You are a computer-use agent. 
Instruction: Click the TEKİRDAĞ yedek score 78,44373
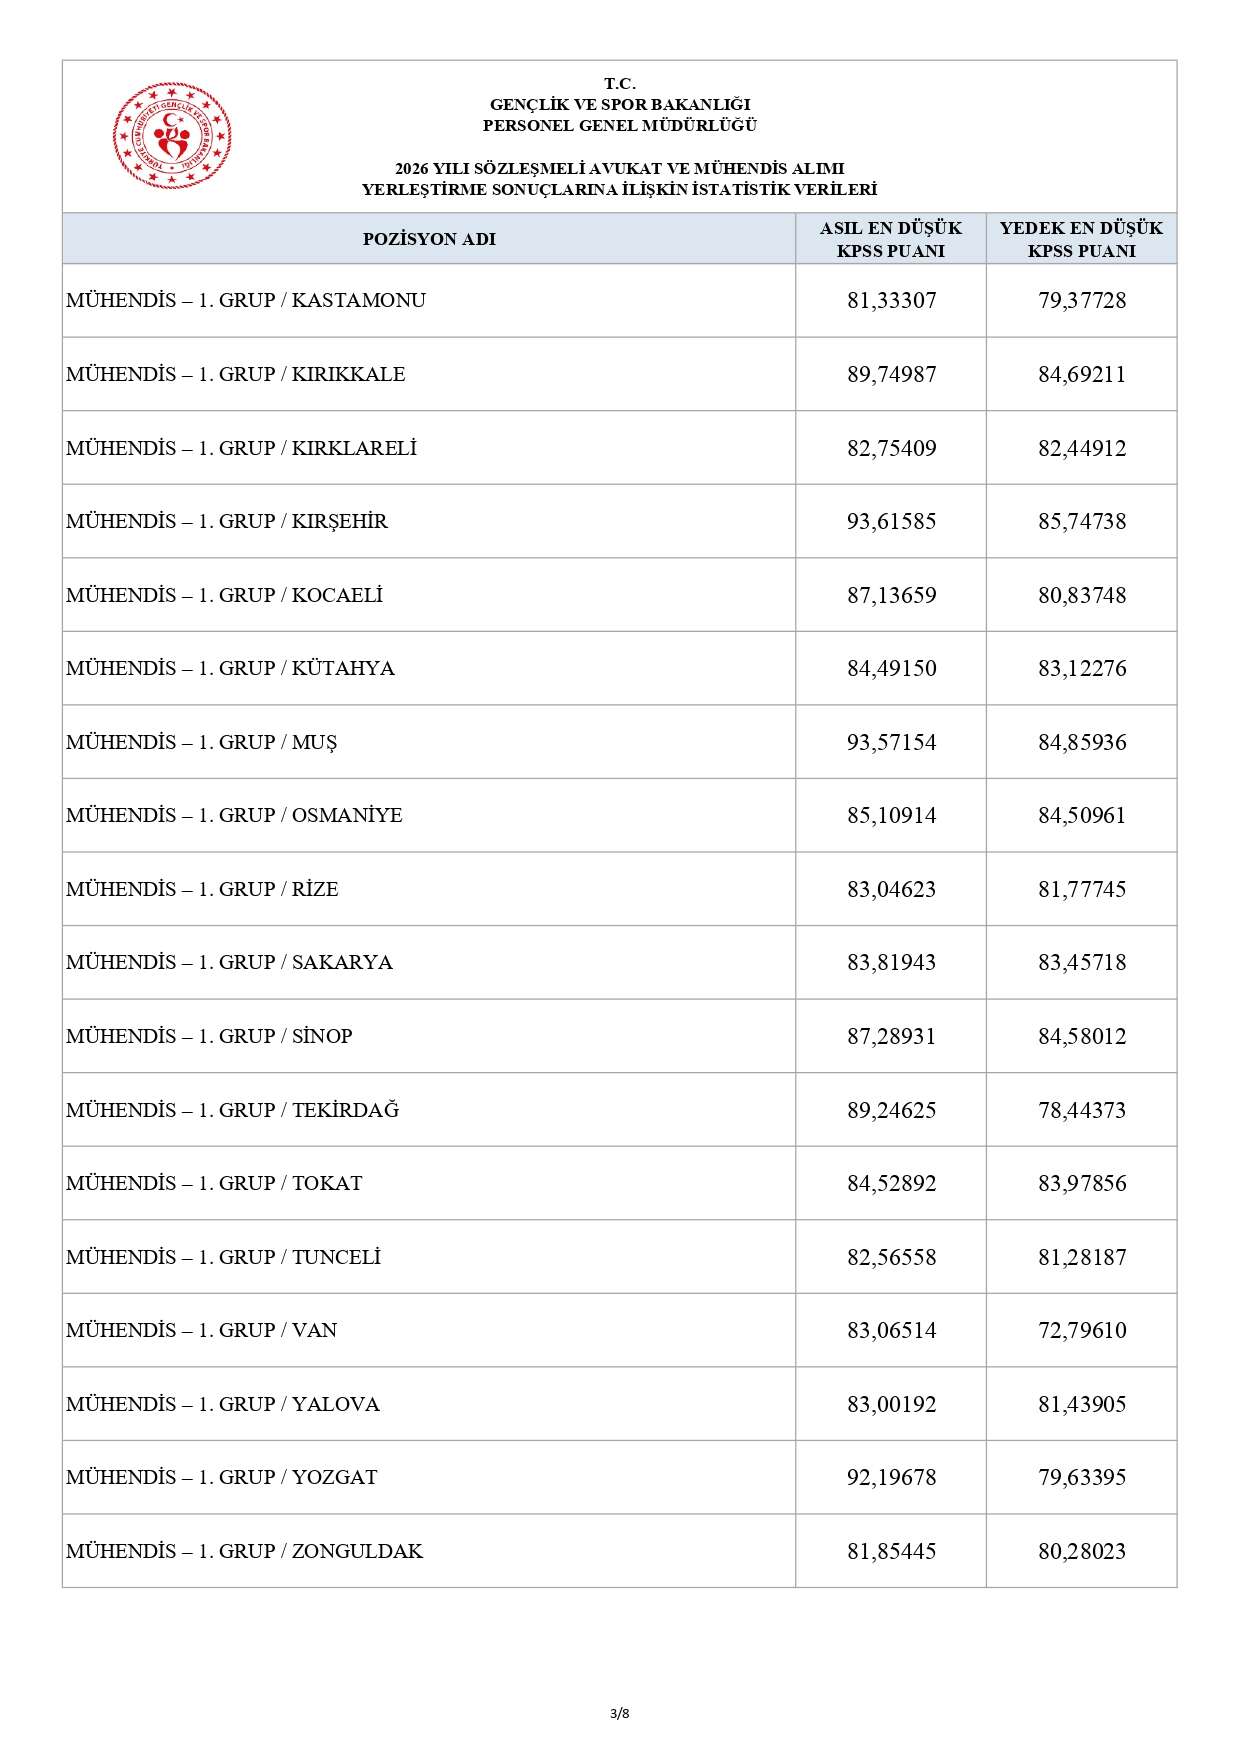[1082, 1110]
